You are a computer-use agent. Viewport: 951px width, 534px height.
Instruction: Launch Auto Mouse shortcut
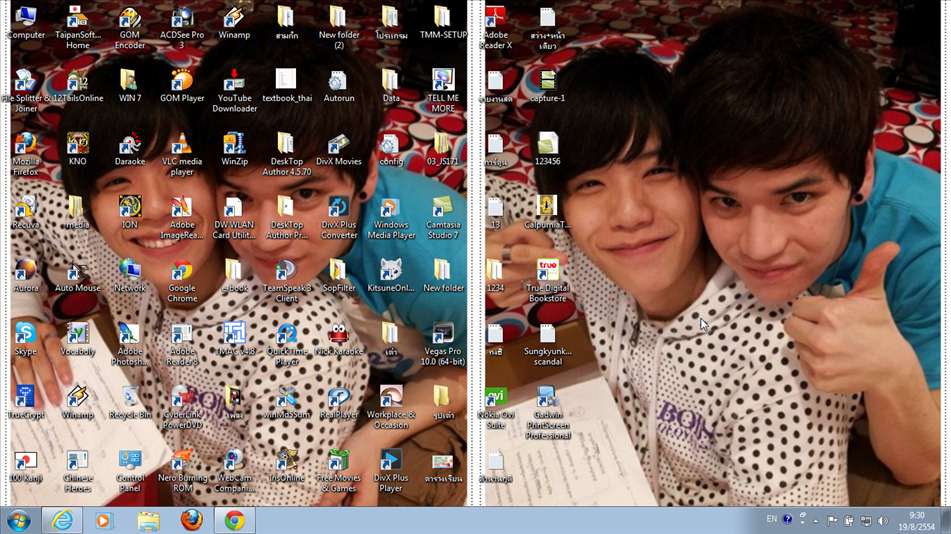click(78, 275)
